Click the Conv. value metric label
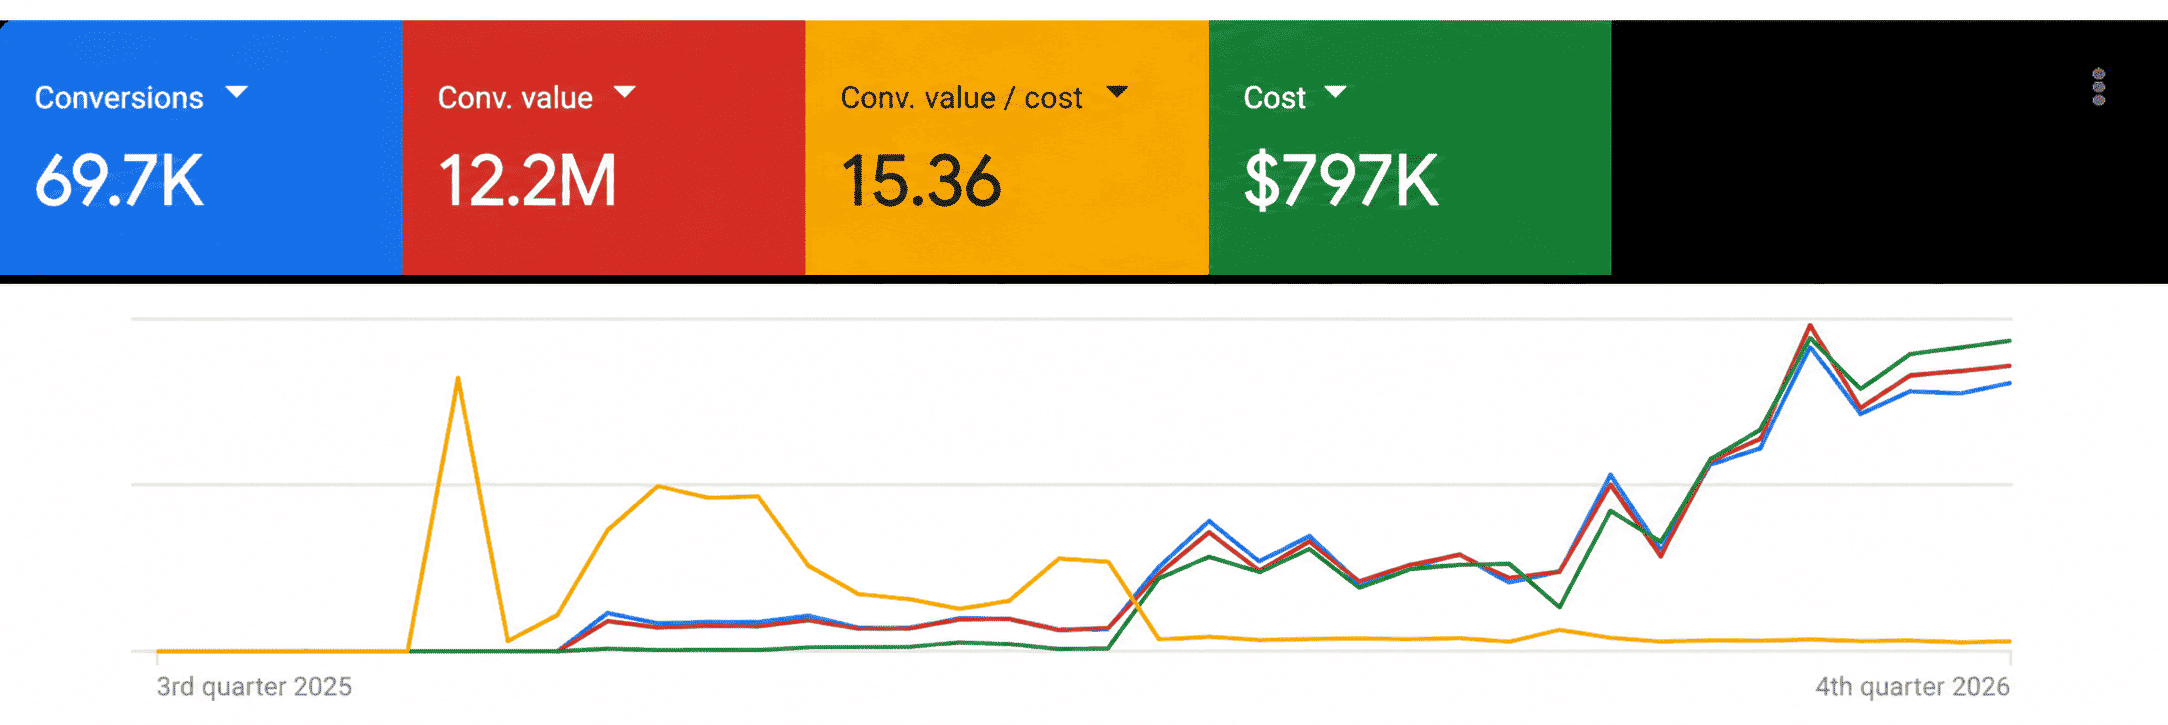Screen dimensions: 2168x725 [x=515, y=98]
